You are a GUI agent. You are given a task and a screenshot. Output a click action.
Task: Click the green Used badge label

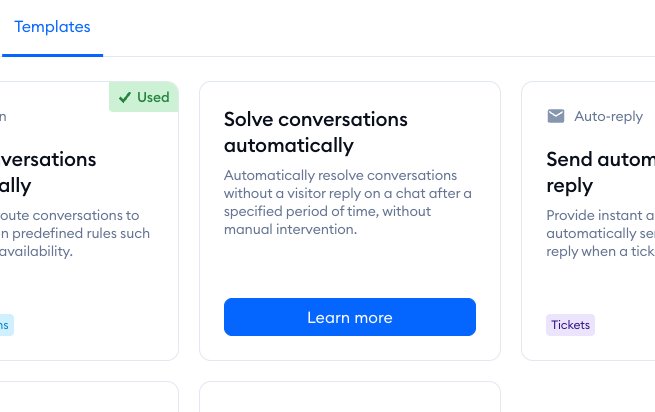[153, 97]
